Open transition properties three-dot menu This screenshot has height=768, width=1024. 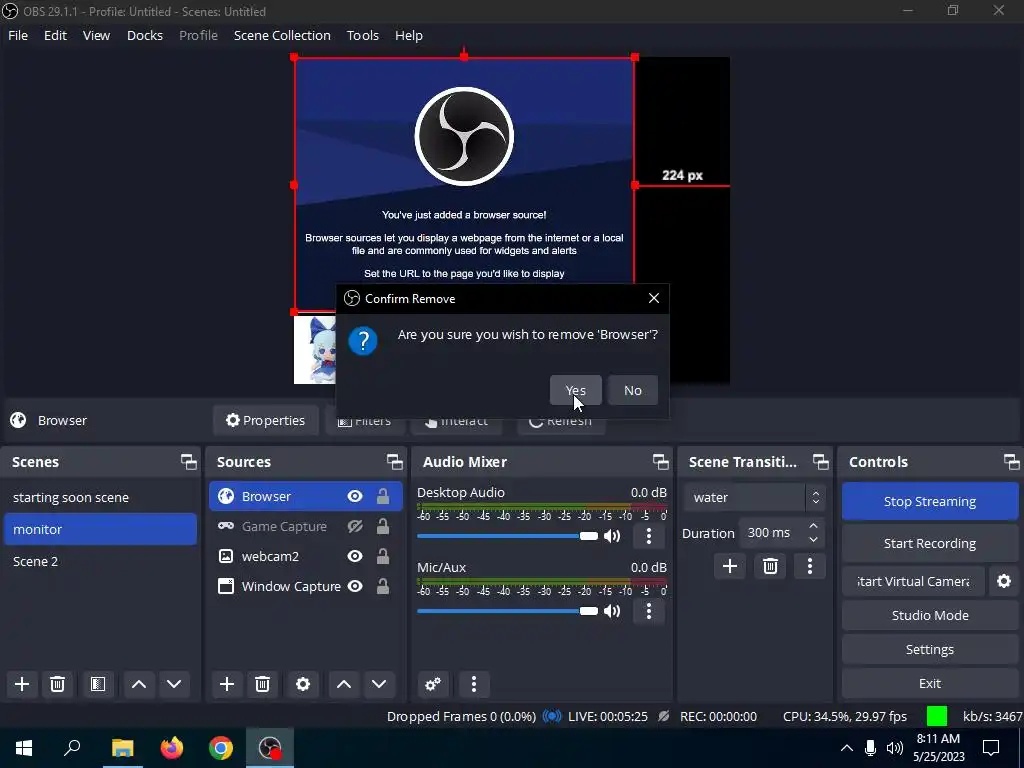tap(810, 566)
